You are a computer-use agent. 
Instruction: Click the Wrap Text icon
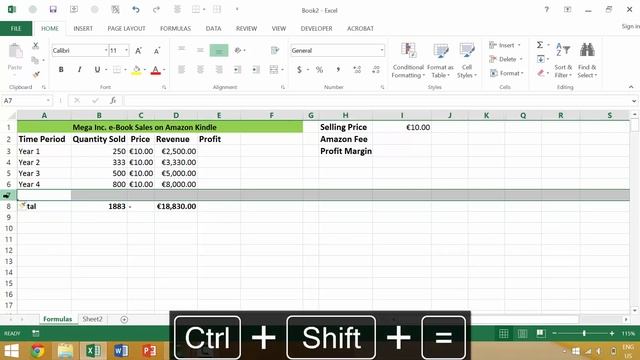tap(275, 50)
